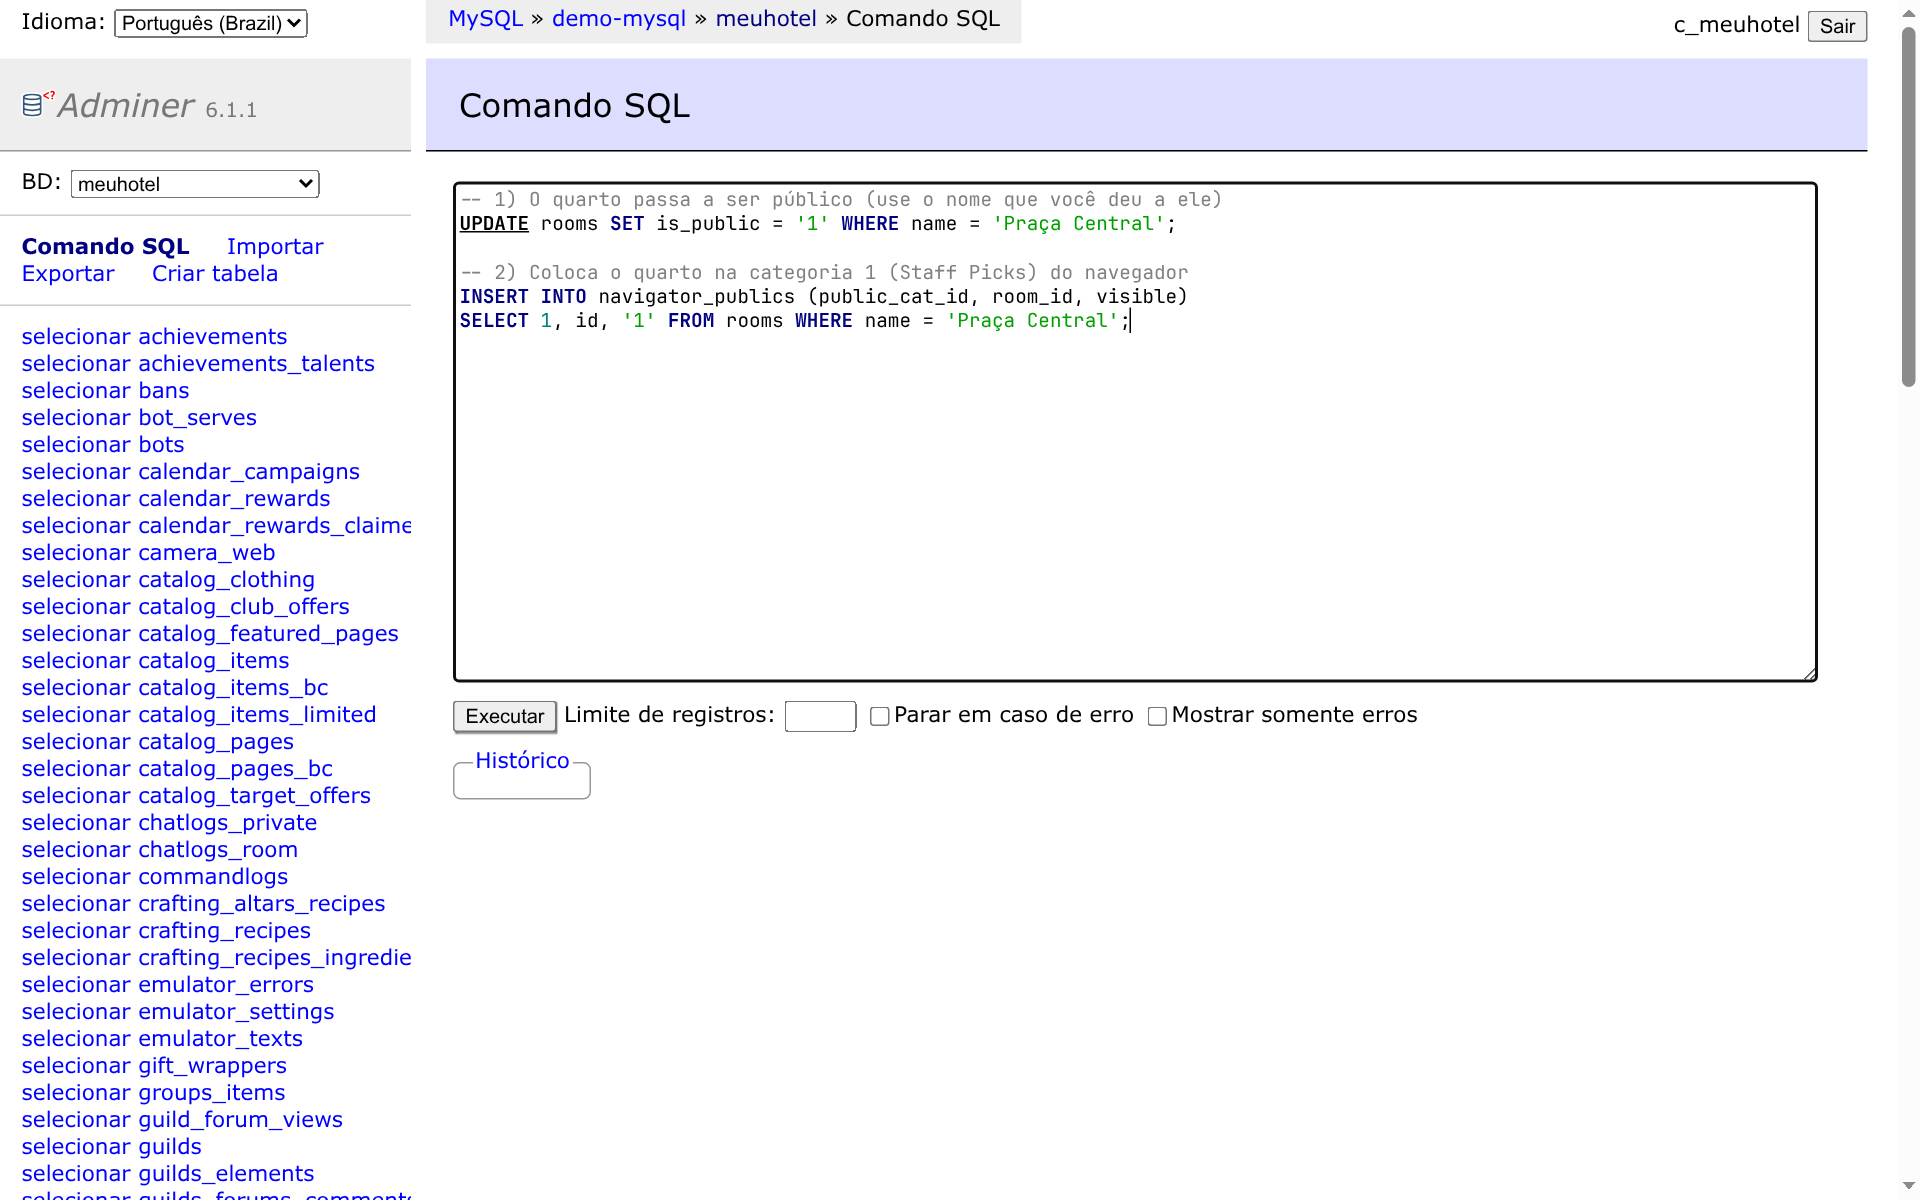Screen dimensions: 1920x1200
Task: Open the BD database selector
Action: (x=195, y=184)
